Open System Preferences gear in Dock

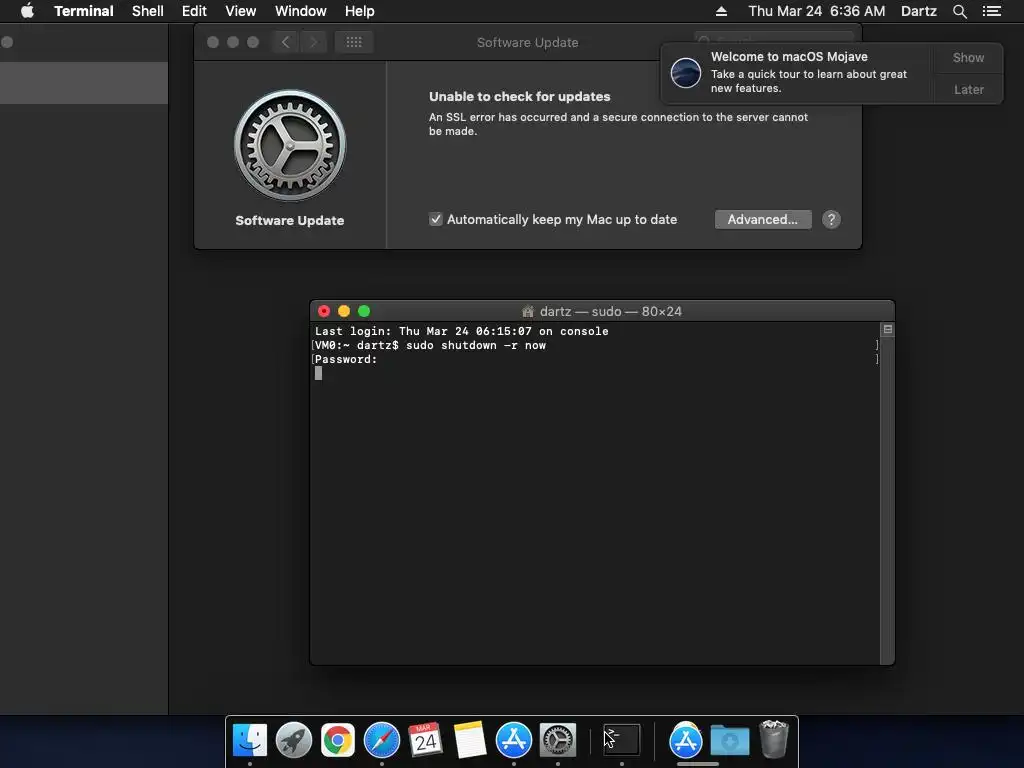(558, 741)
